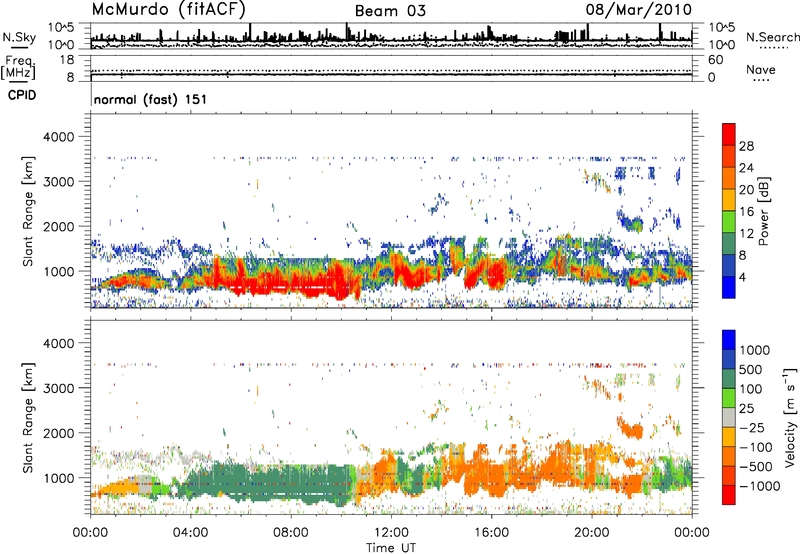Click the 'Time UT' axis title
The height and width of the screenshot is (554, 800).
[x=391, y=548]
